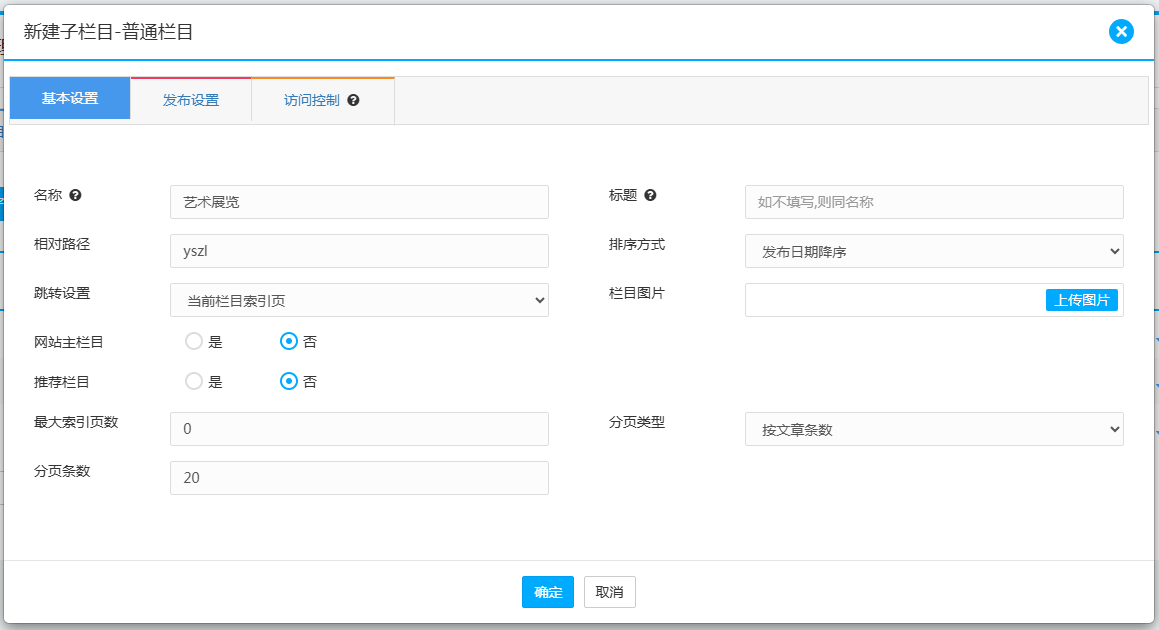Select 是 for 网站主栏目
Screen dimensions: 1159x630
[x=194, y=342]
